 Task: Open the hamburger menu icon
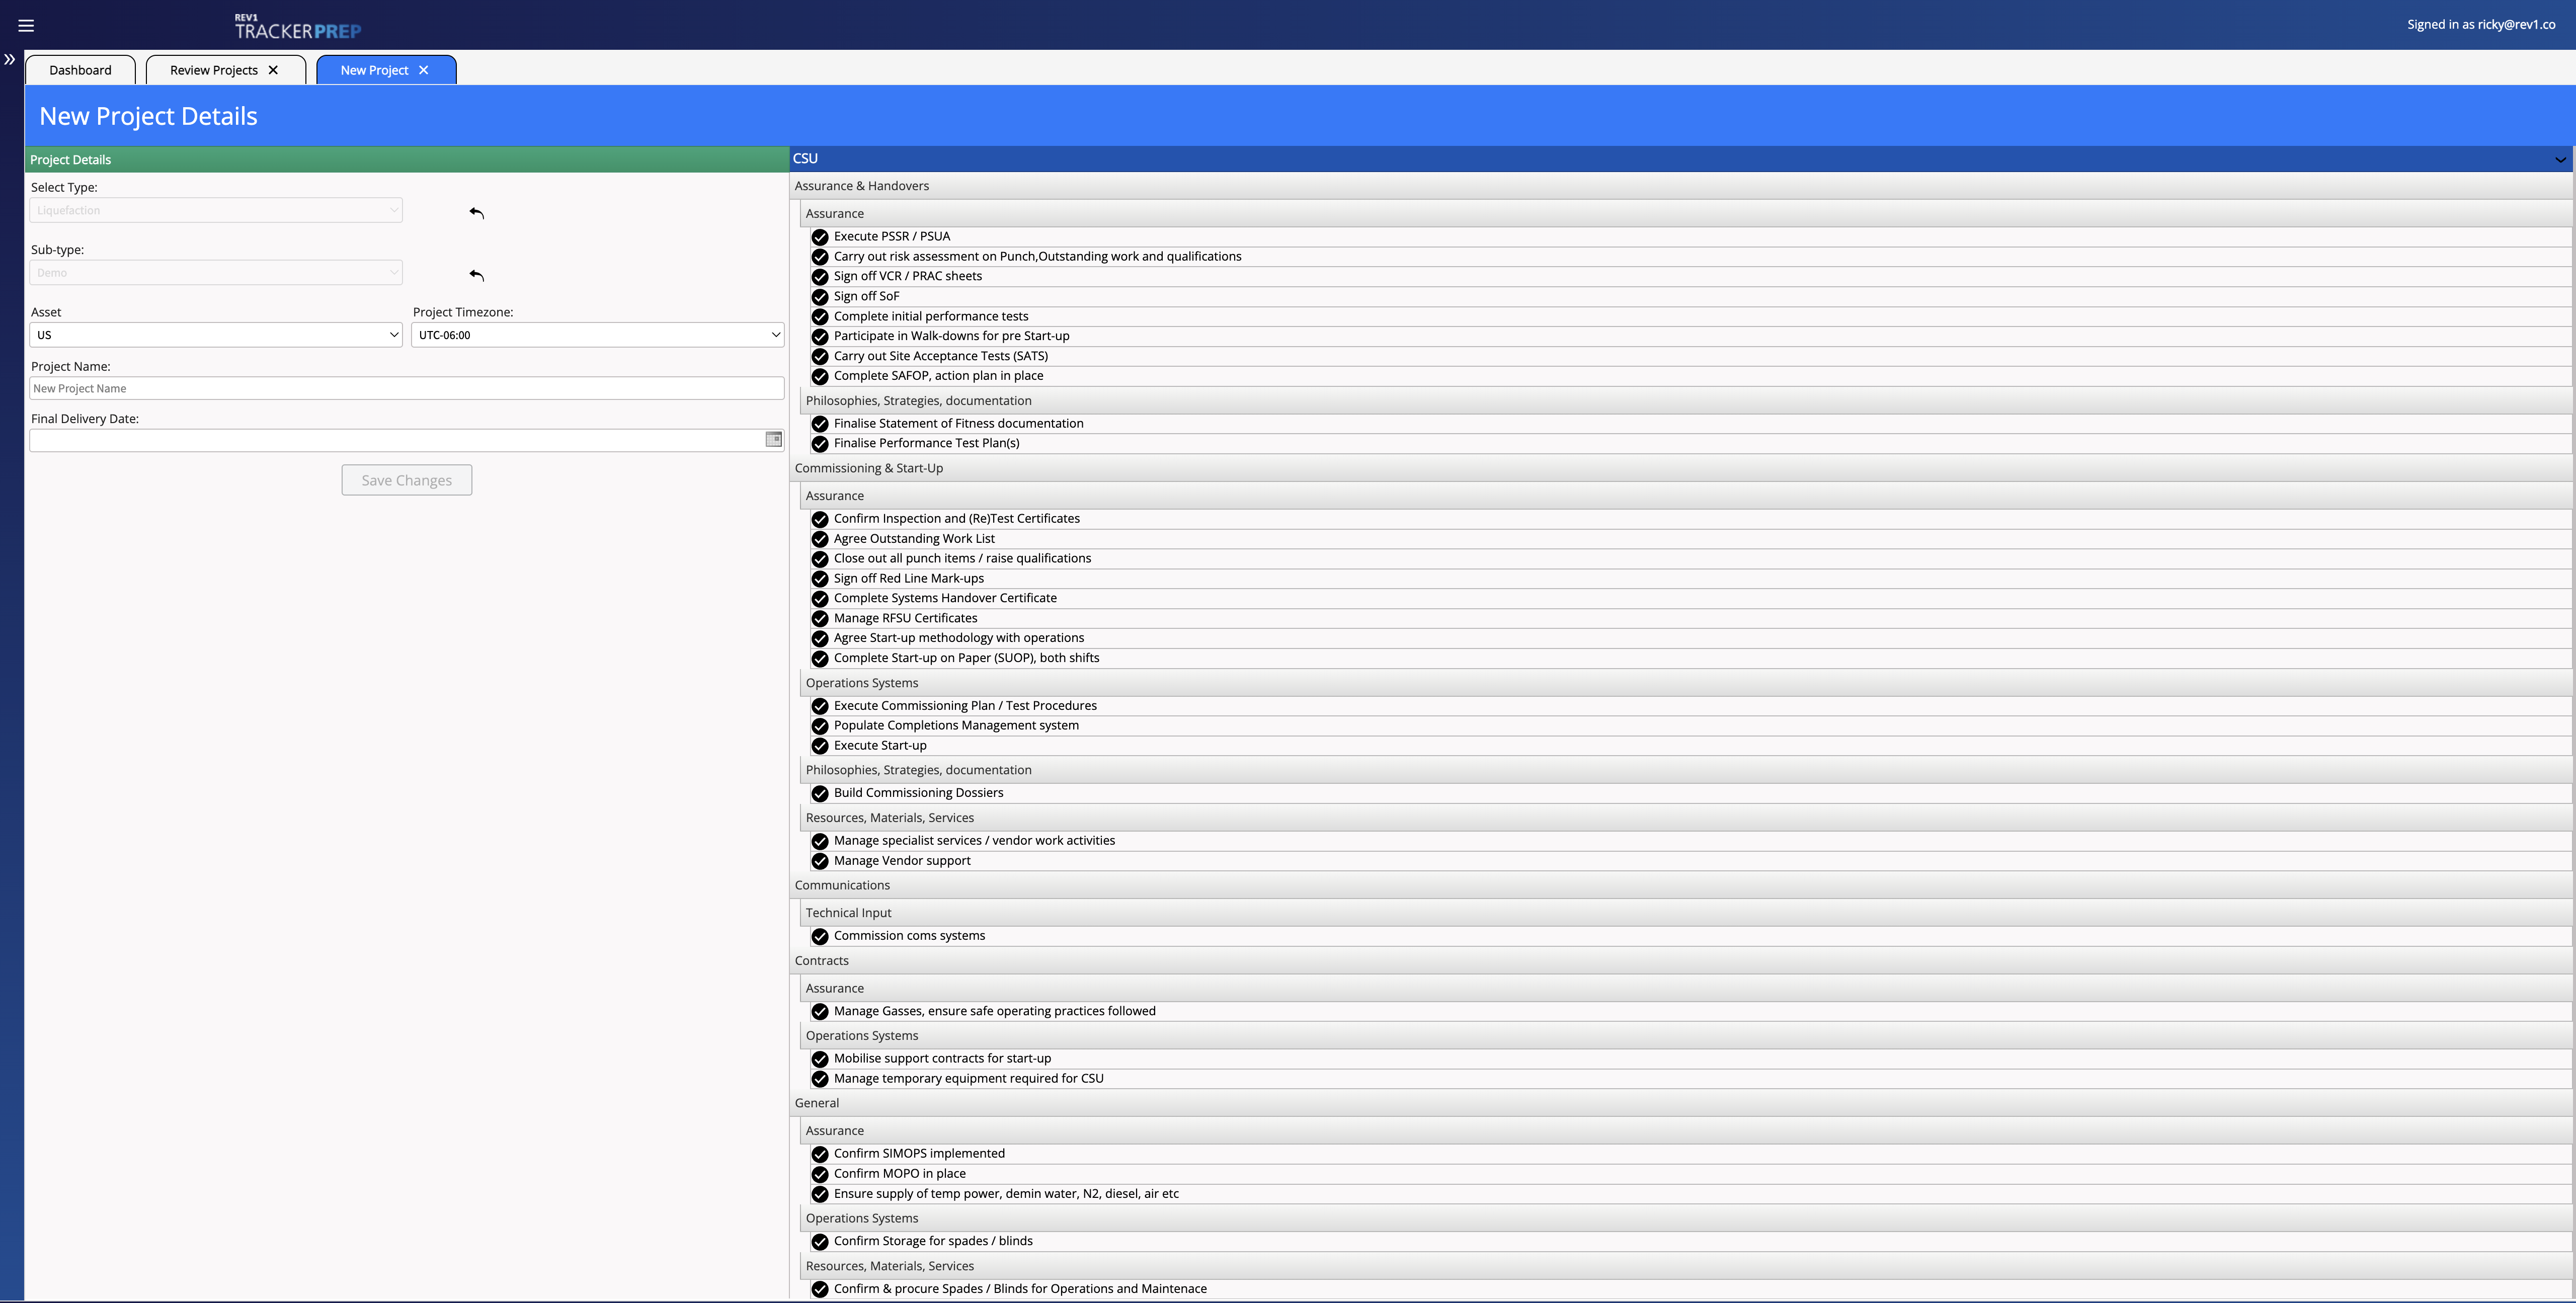pos(26,26)
